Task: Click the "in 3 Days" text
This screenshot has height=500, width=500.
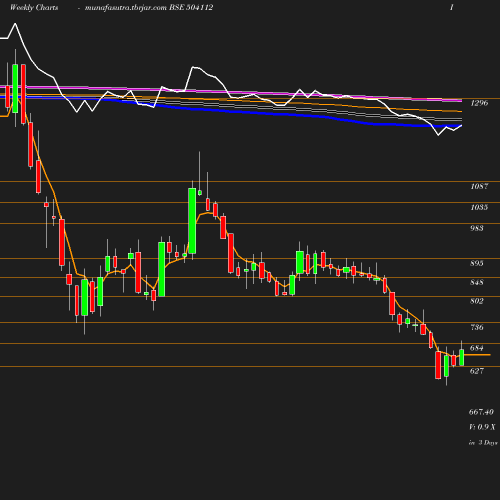Action: pos(483,443)
